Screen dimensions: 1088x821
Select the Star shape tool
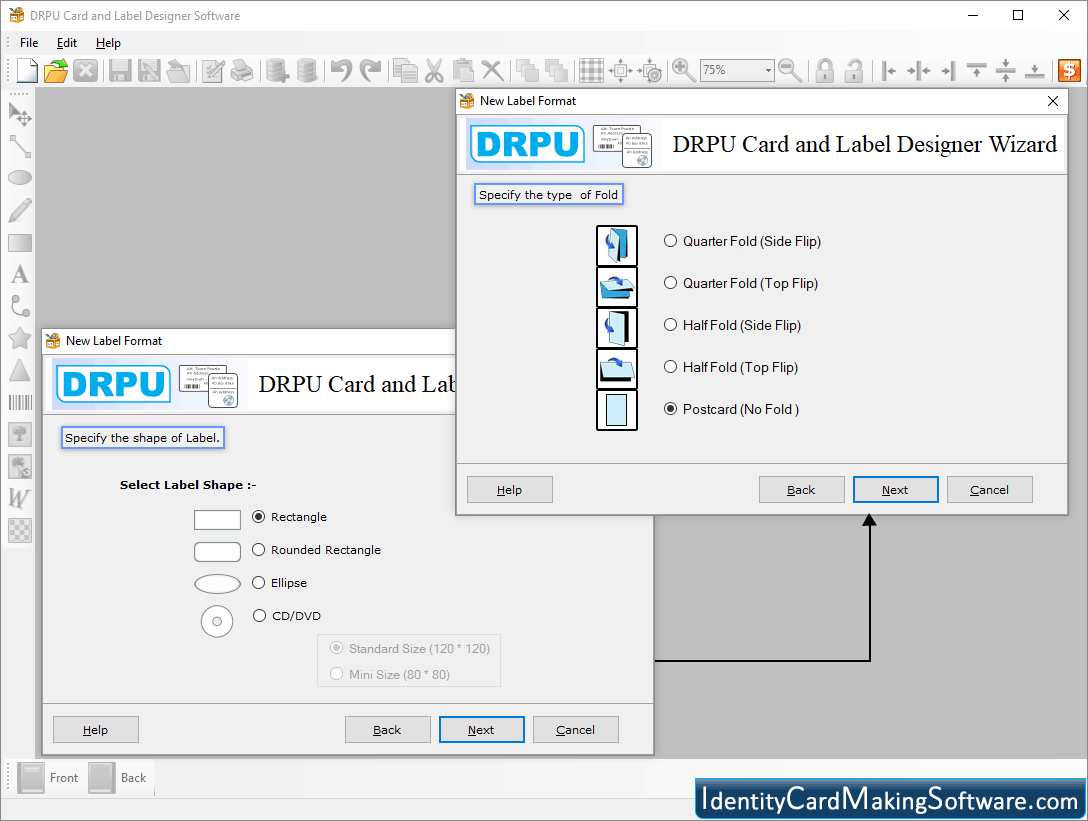pyautogui.click(x=20, y=339)
